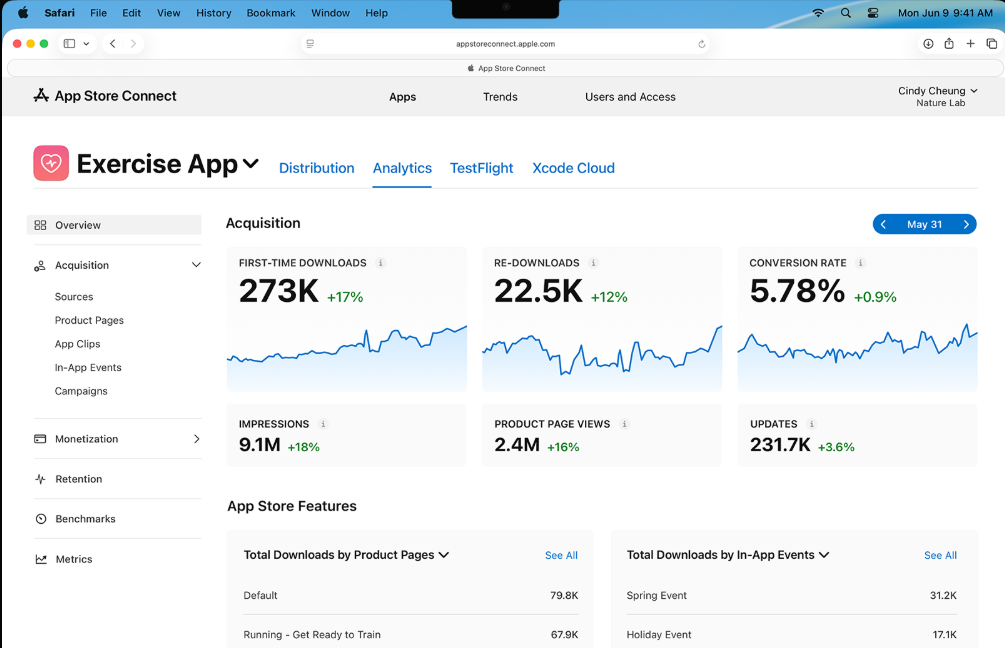This screenshot has width=1005, height=648.
Task: Expand the Monetization sidebar section
Action: (197, 438)
